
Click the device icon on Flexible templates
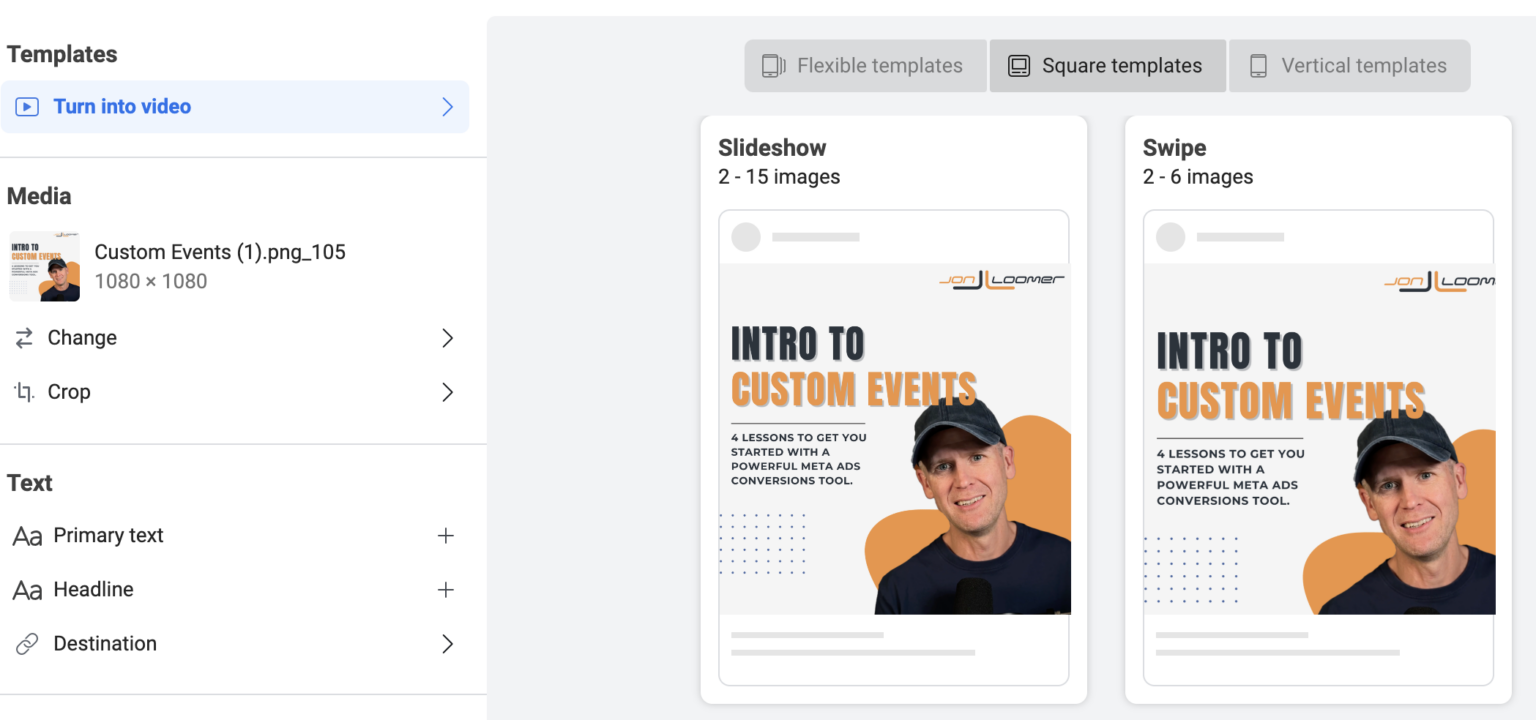click(x=772, y=65)
